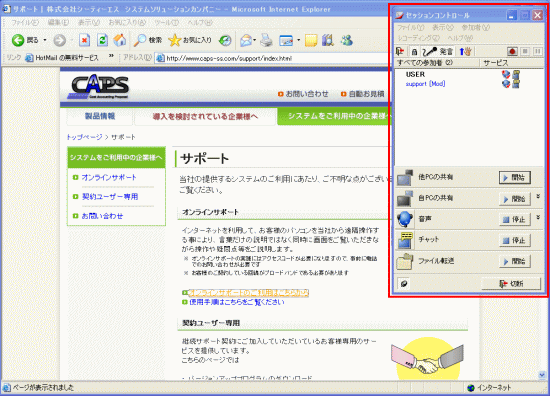Viewport: 550px width, 396px height.
Task: Open the 参加者 menu in Session Control
Action: (x=475, y=27)
